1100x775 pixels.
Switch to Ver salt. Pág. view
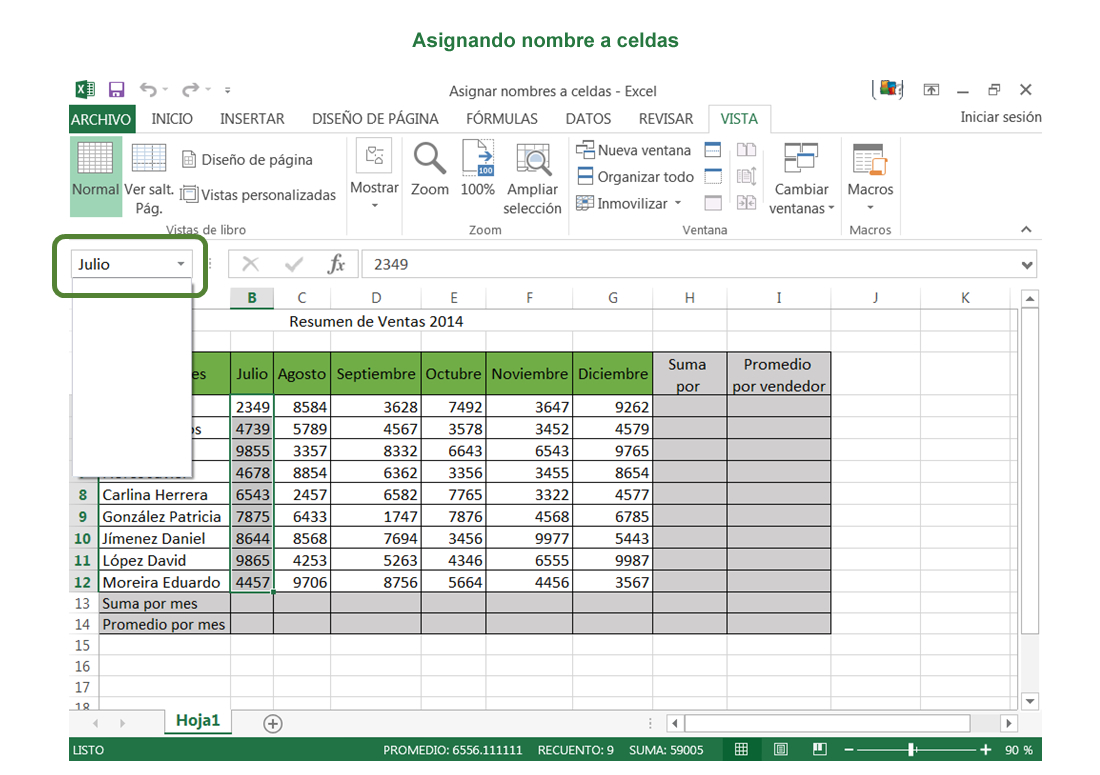[149, 178]
